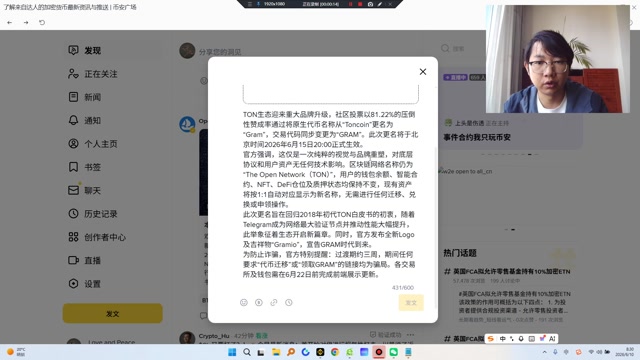This screenshot has width=640, height=360.
Task: Toggle recorder microphone icon
Action: (258, 4)
